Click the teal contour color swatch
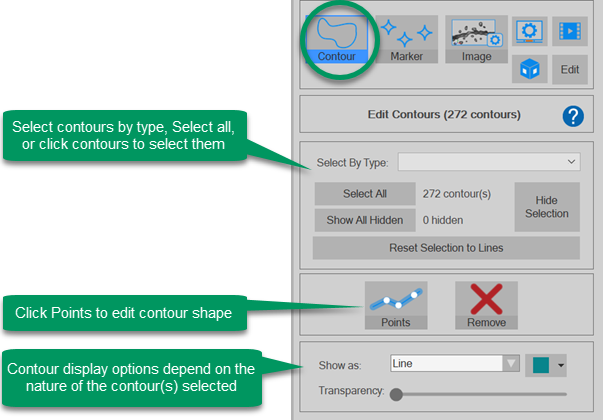This screenshot has height=420, width=603. [x=541, y=365]
